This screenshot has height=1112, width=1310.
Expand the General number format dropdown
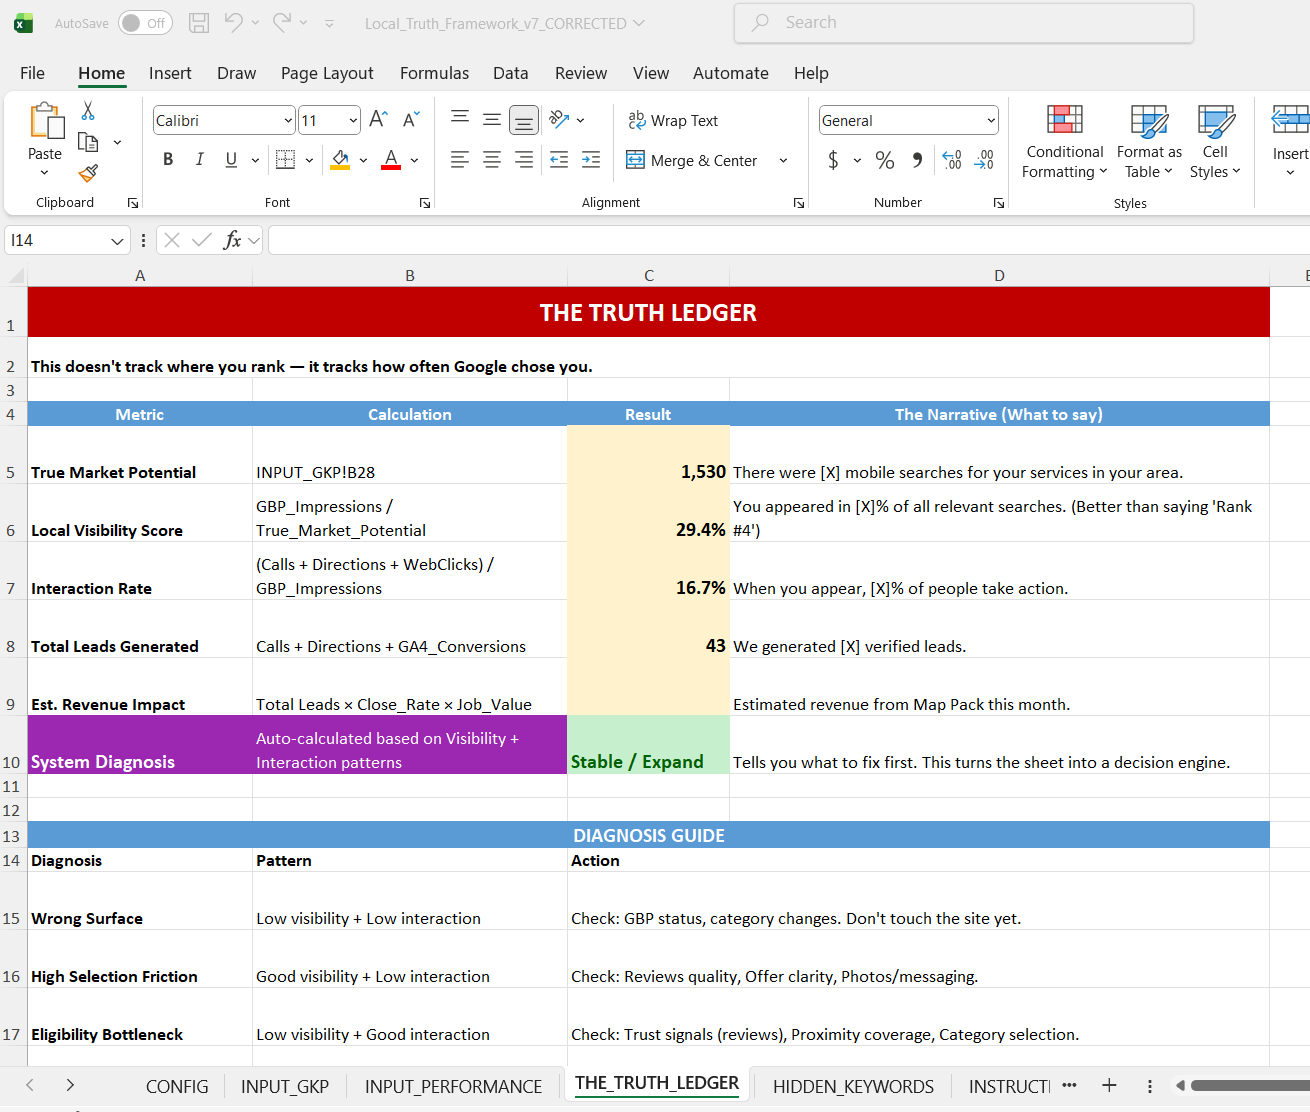coord(991,121)
